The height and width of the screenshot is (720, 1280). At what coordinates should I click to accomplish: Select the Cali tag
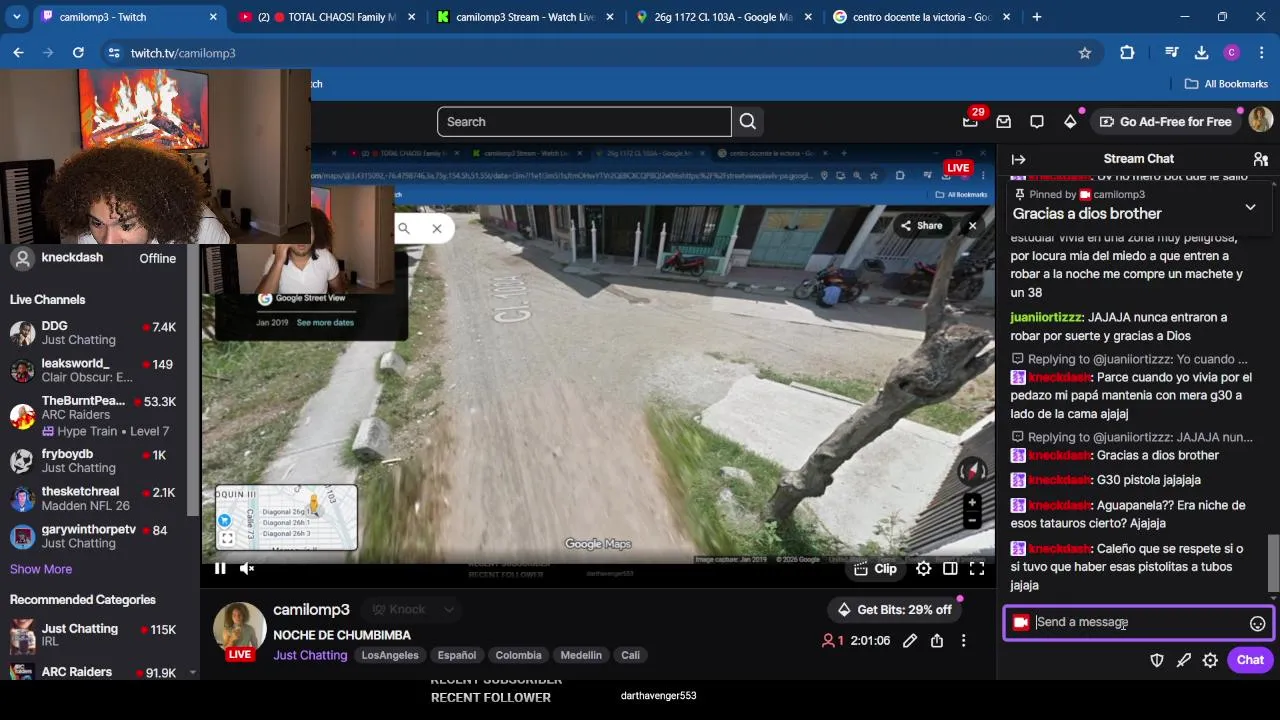630,655
